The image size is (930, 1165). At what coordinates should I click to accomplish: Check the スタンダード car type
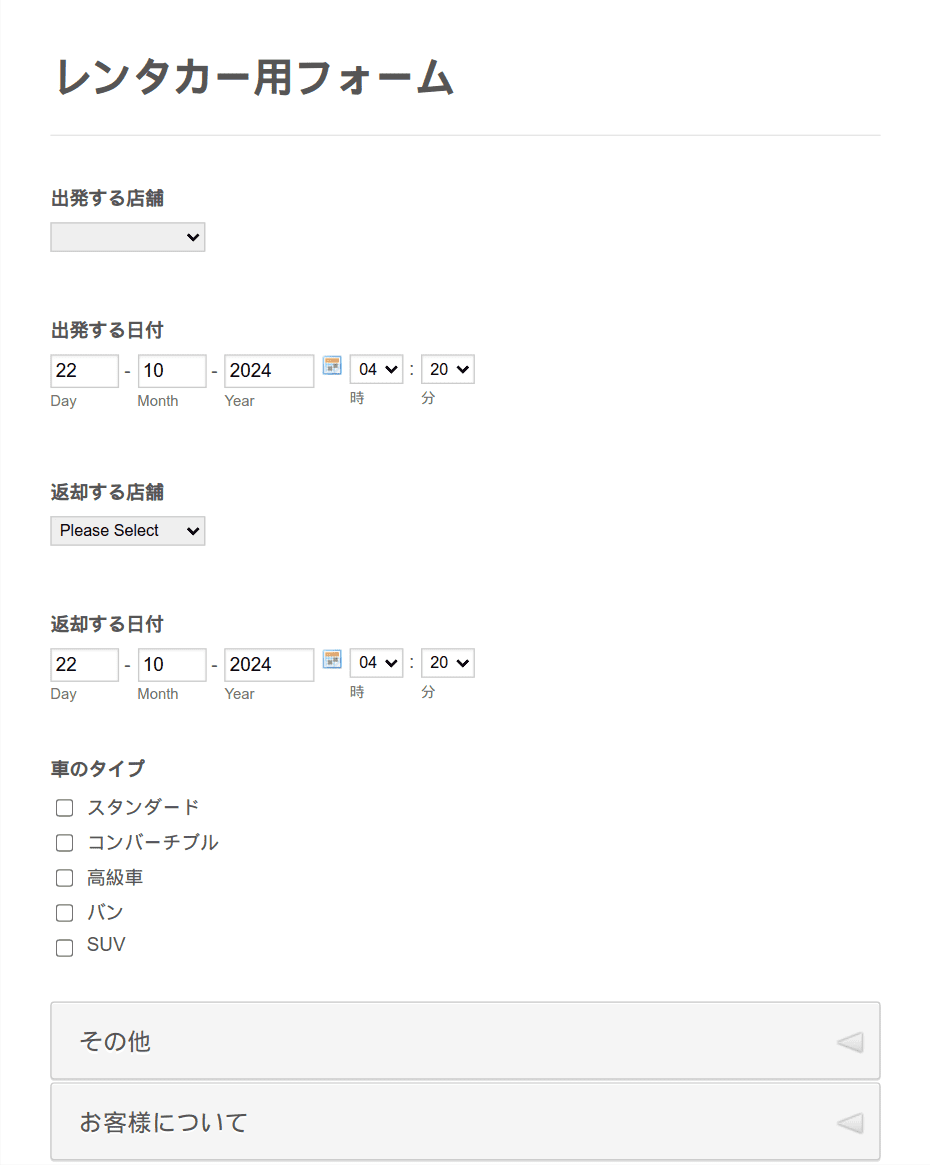pos(65,808)
